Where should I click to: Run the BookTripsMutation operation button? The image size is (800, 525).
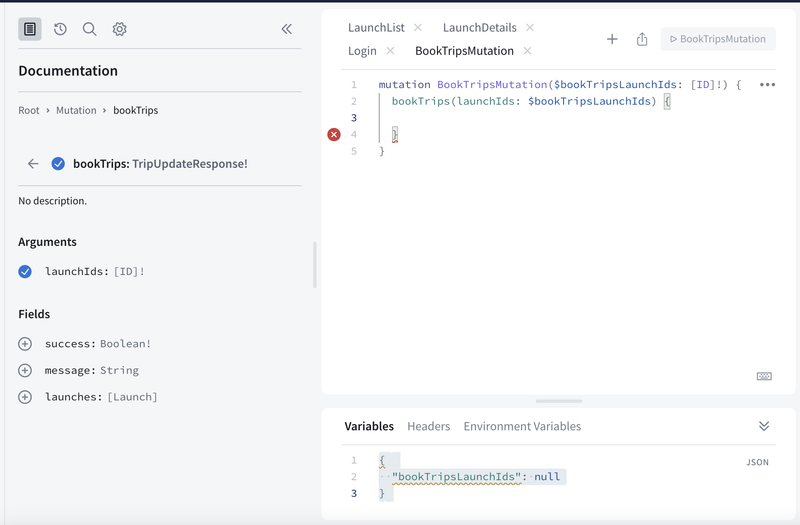pos(717,39)
